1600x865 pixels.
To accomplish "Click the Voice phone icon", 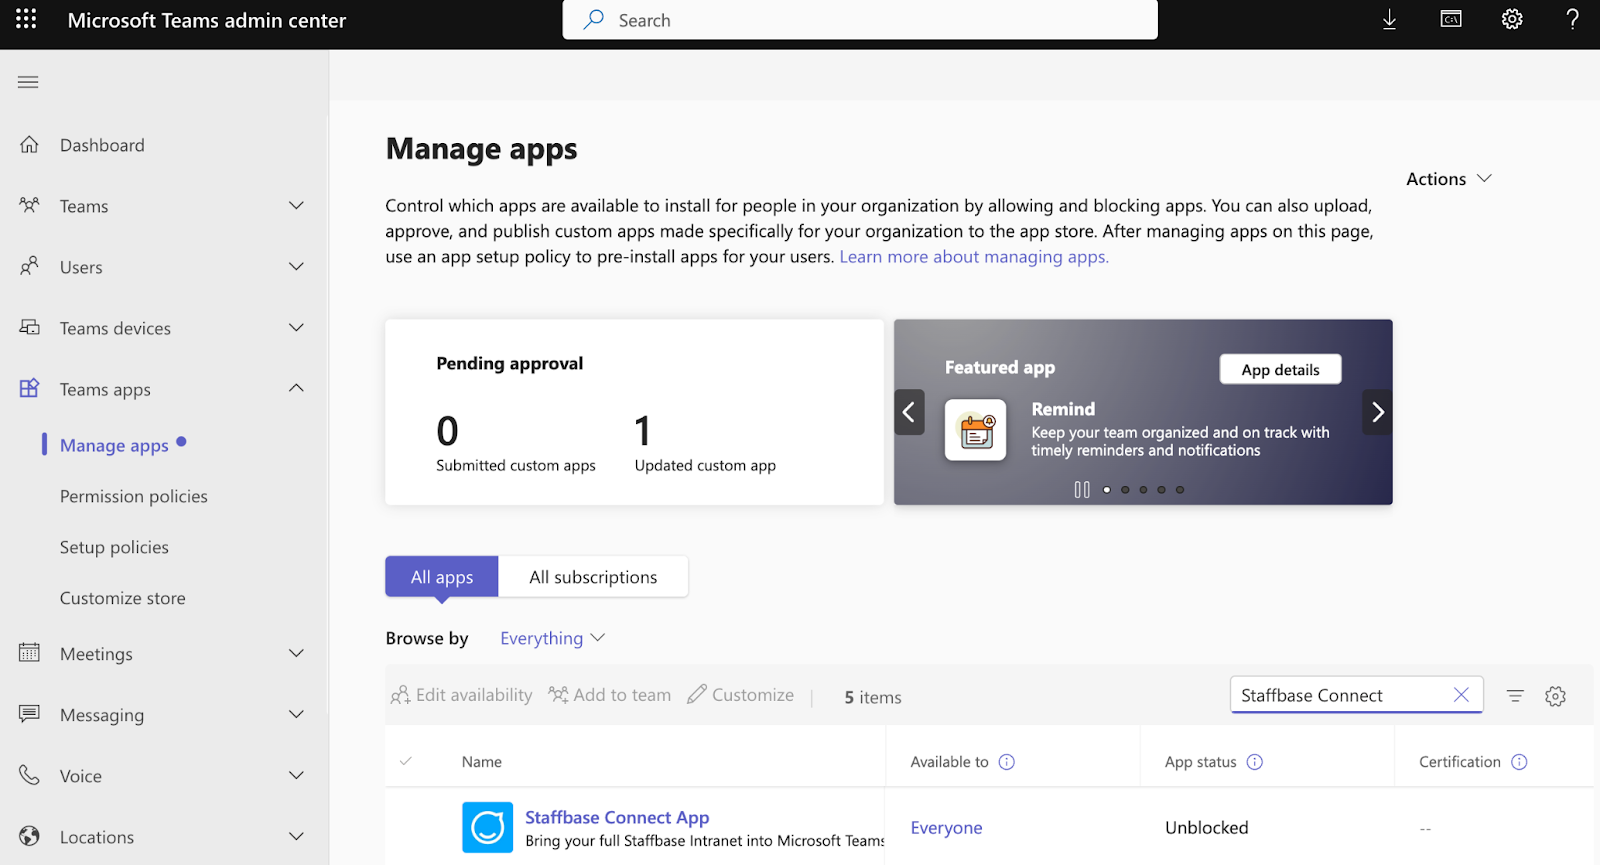I will [x=29, y=775].
